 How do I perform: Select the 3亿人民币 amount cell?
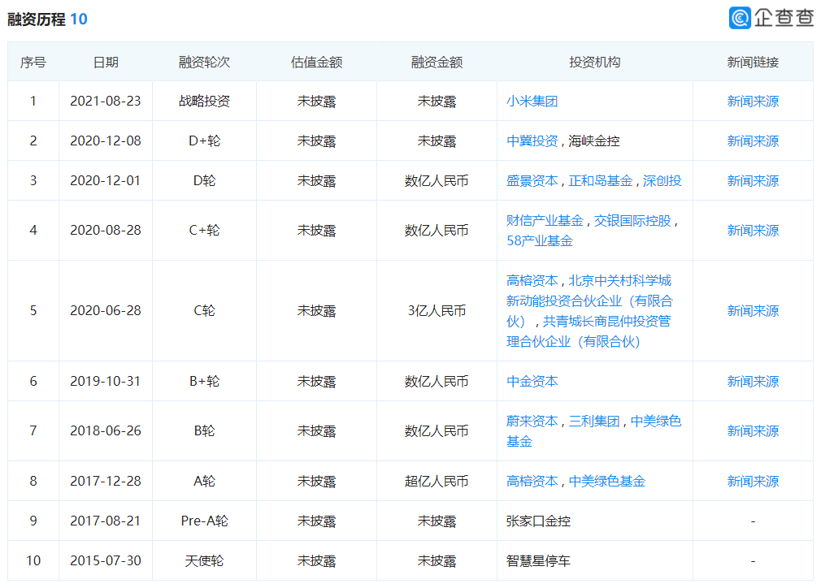(437, 311)
